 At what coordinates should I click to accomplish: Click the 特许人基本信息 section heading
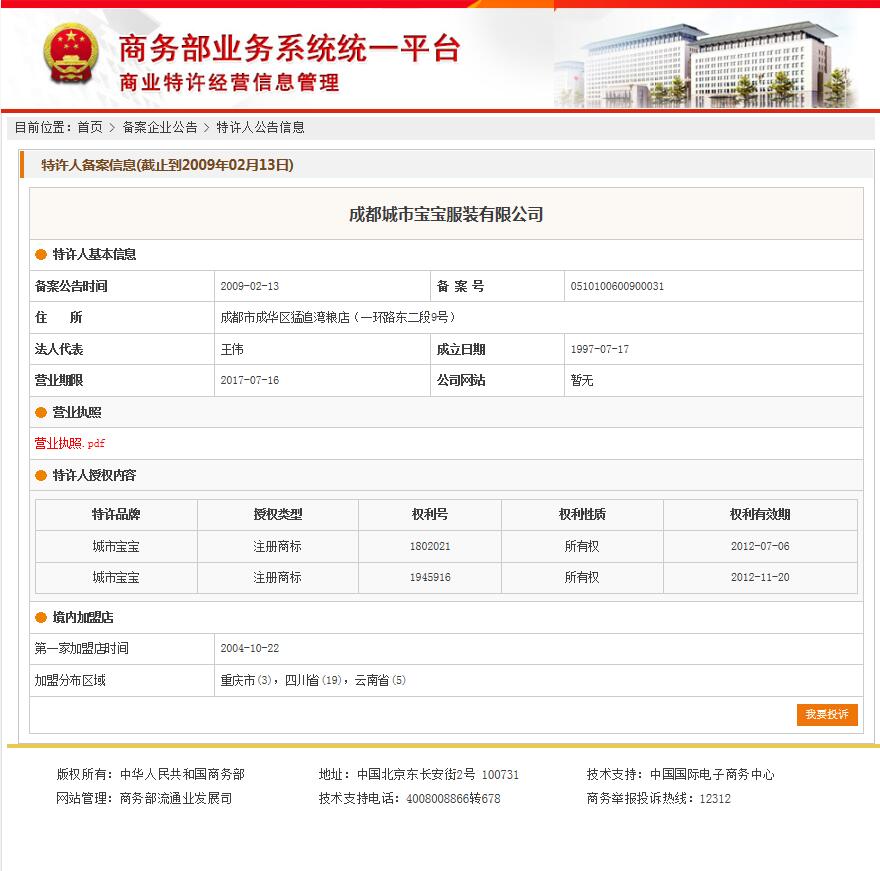point(94,255)
